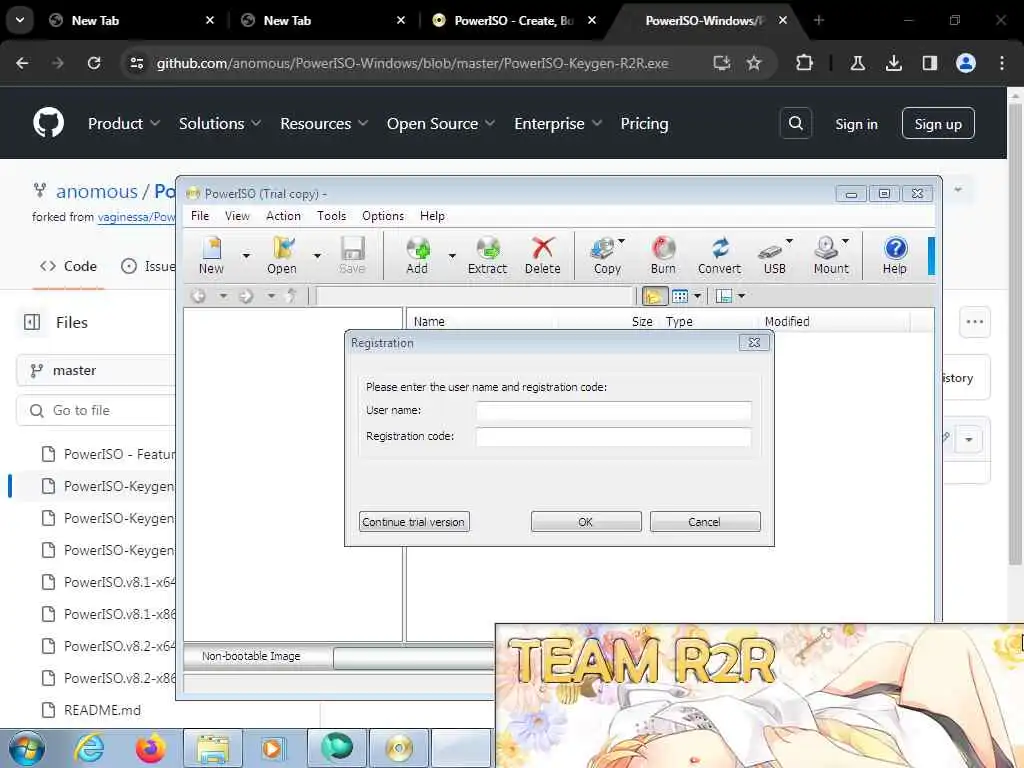Click the Copy disc toolbar icon

click(607, 255)
